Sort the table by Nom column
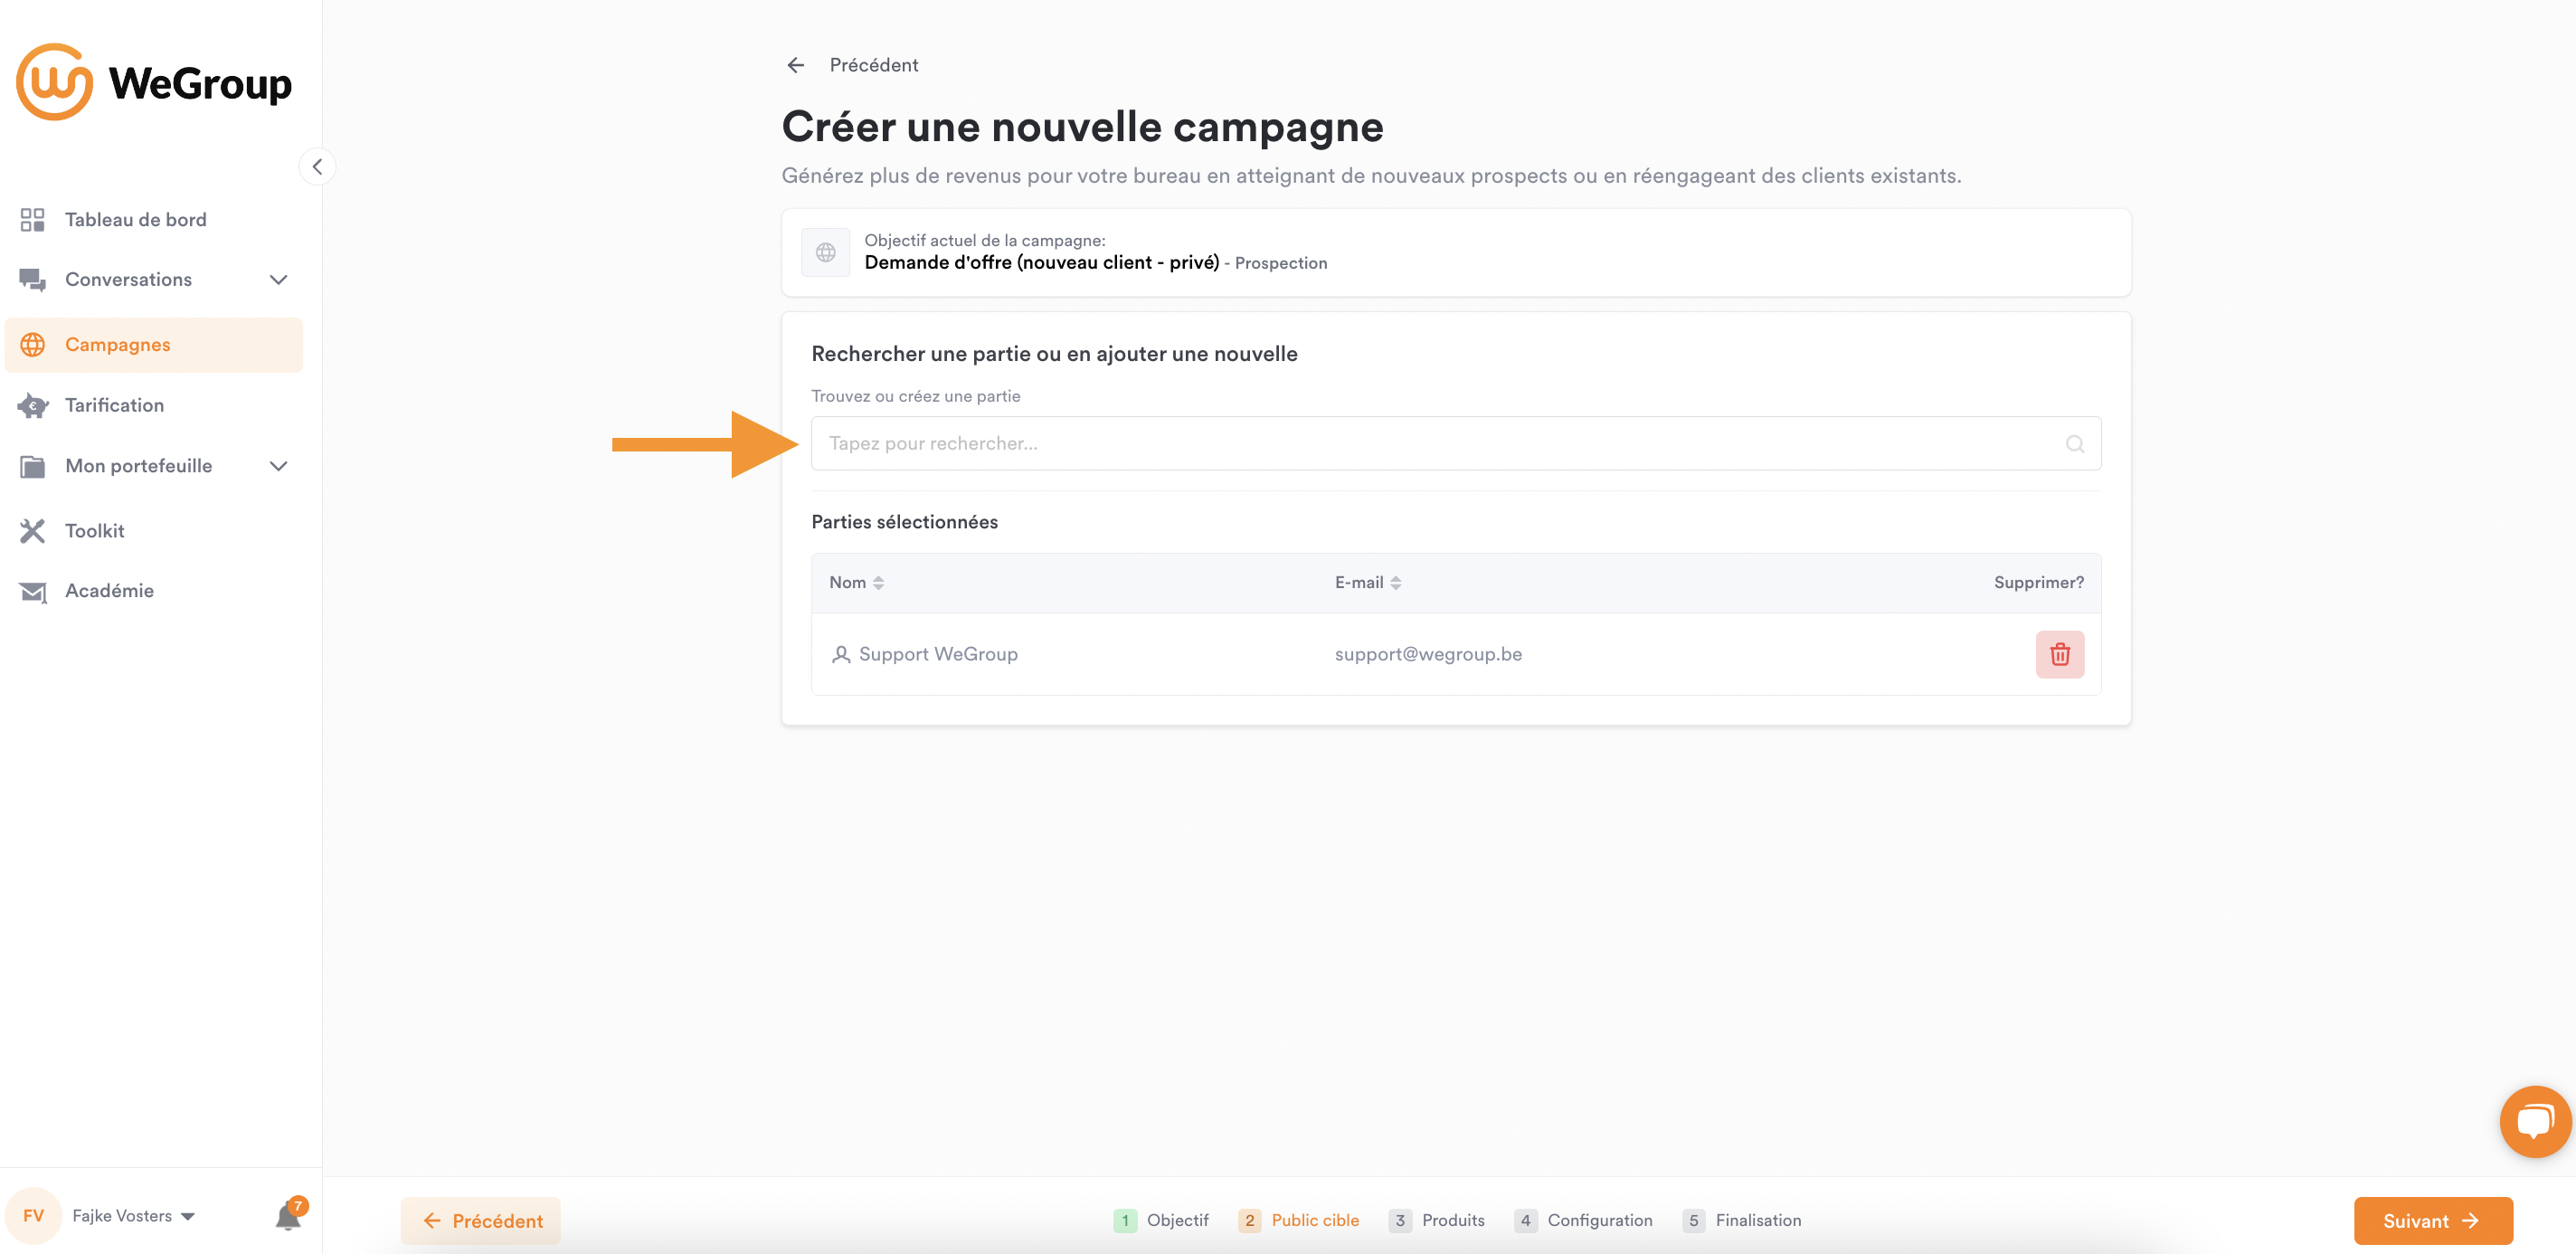The image size is (2576, 1254). tap(856, 583)
